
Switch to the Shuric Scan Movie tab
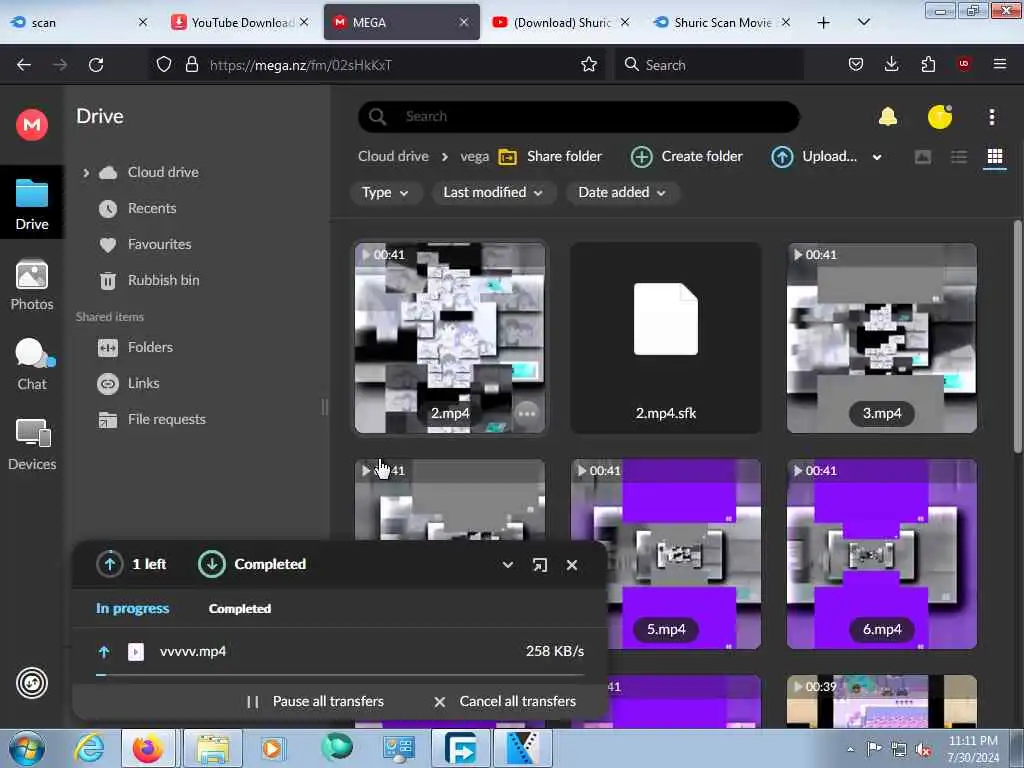point(722,22)
